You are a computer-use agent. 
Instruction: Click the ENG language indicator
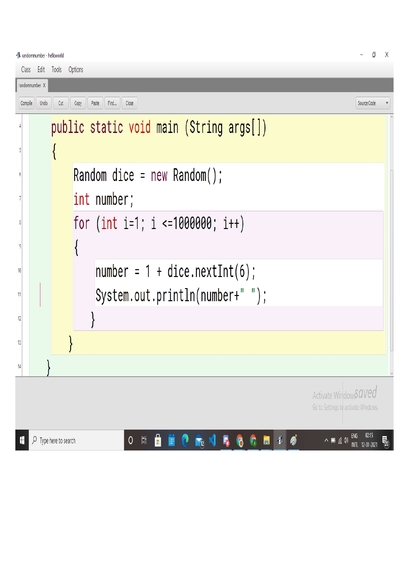[x=354, y=440]
